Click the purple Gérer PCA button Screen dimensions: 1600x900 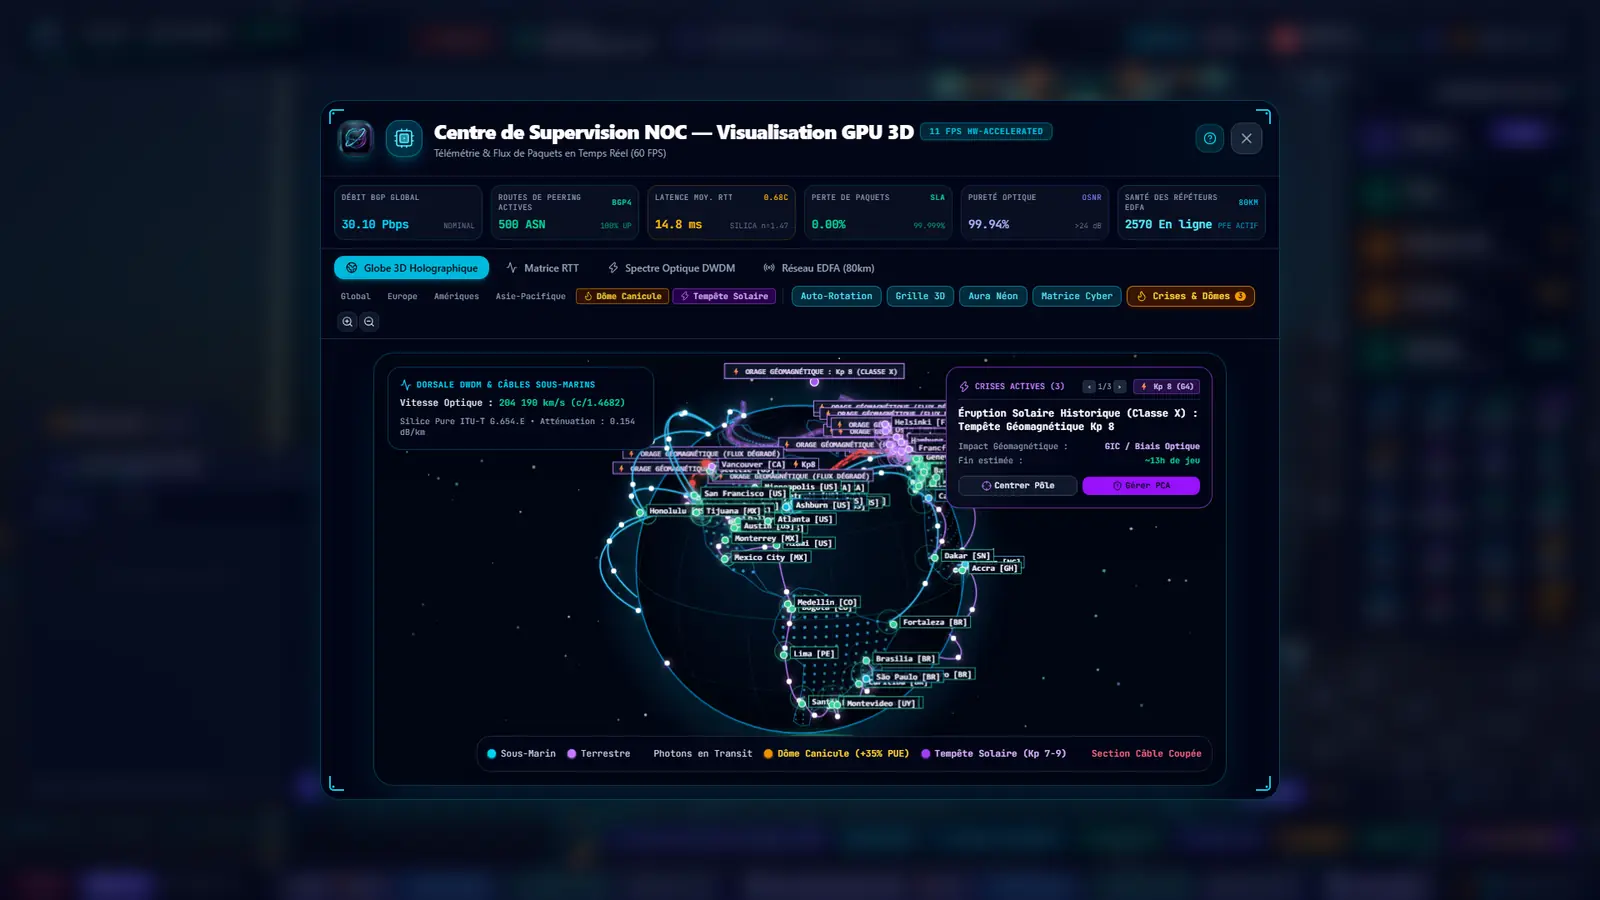pyautogui.click(x=1141, y=485)
